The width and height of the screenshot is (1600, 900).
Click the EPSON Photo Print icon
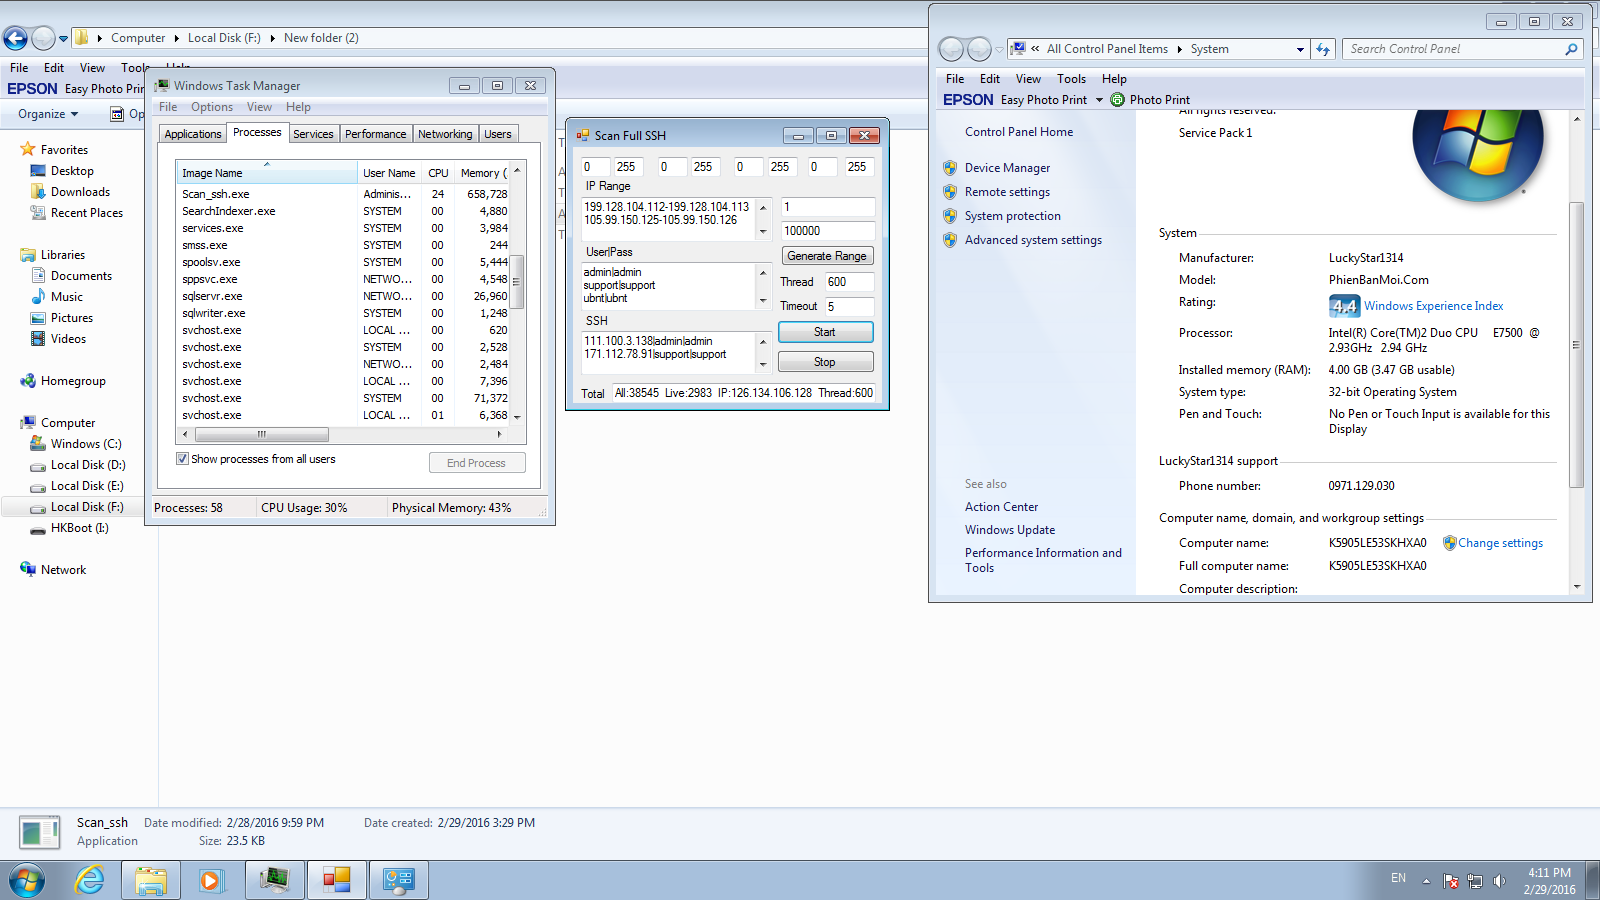click(x=1117, y=100)
